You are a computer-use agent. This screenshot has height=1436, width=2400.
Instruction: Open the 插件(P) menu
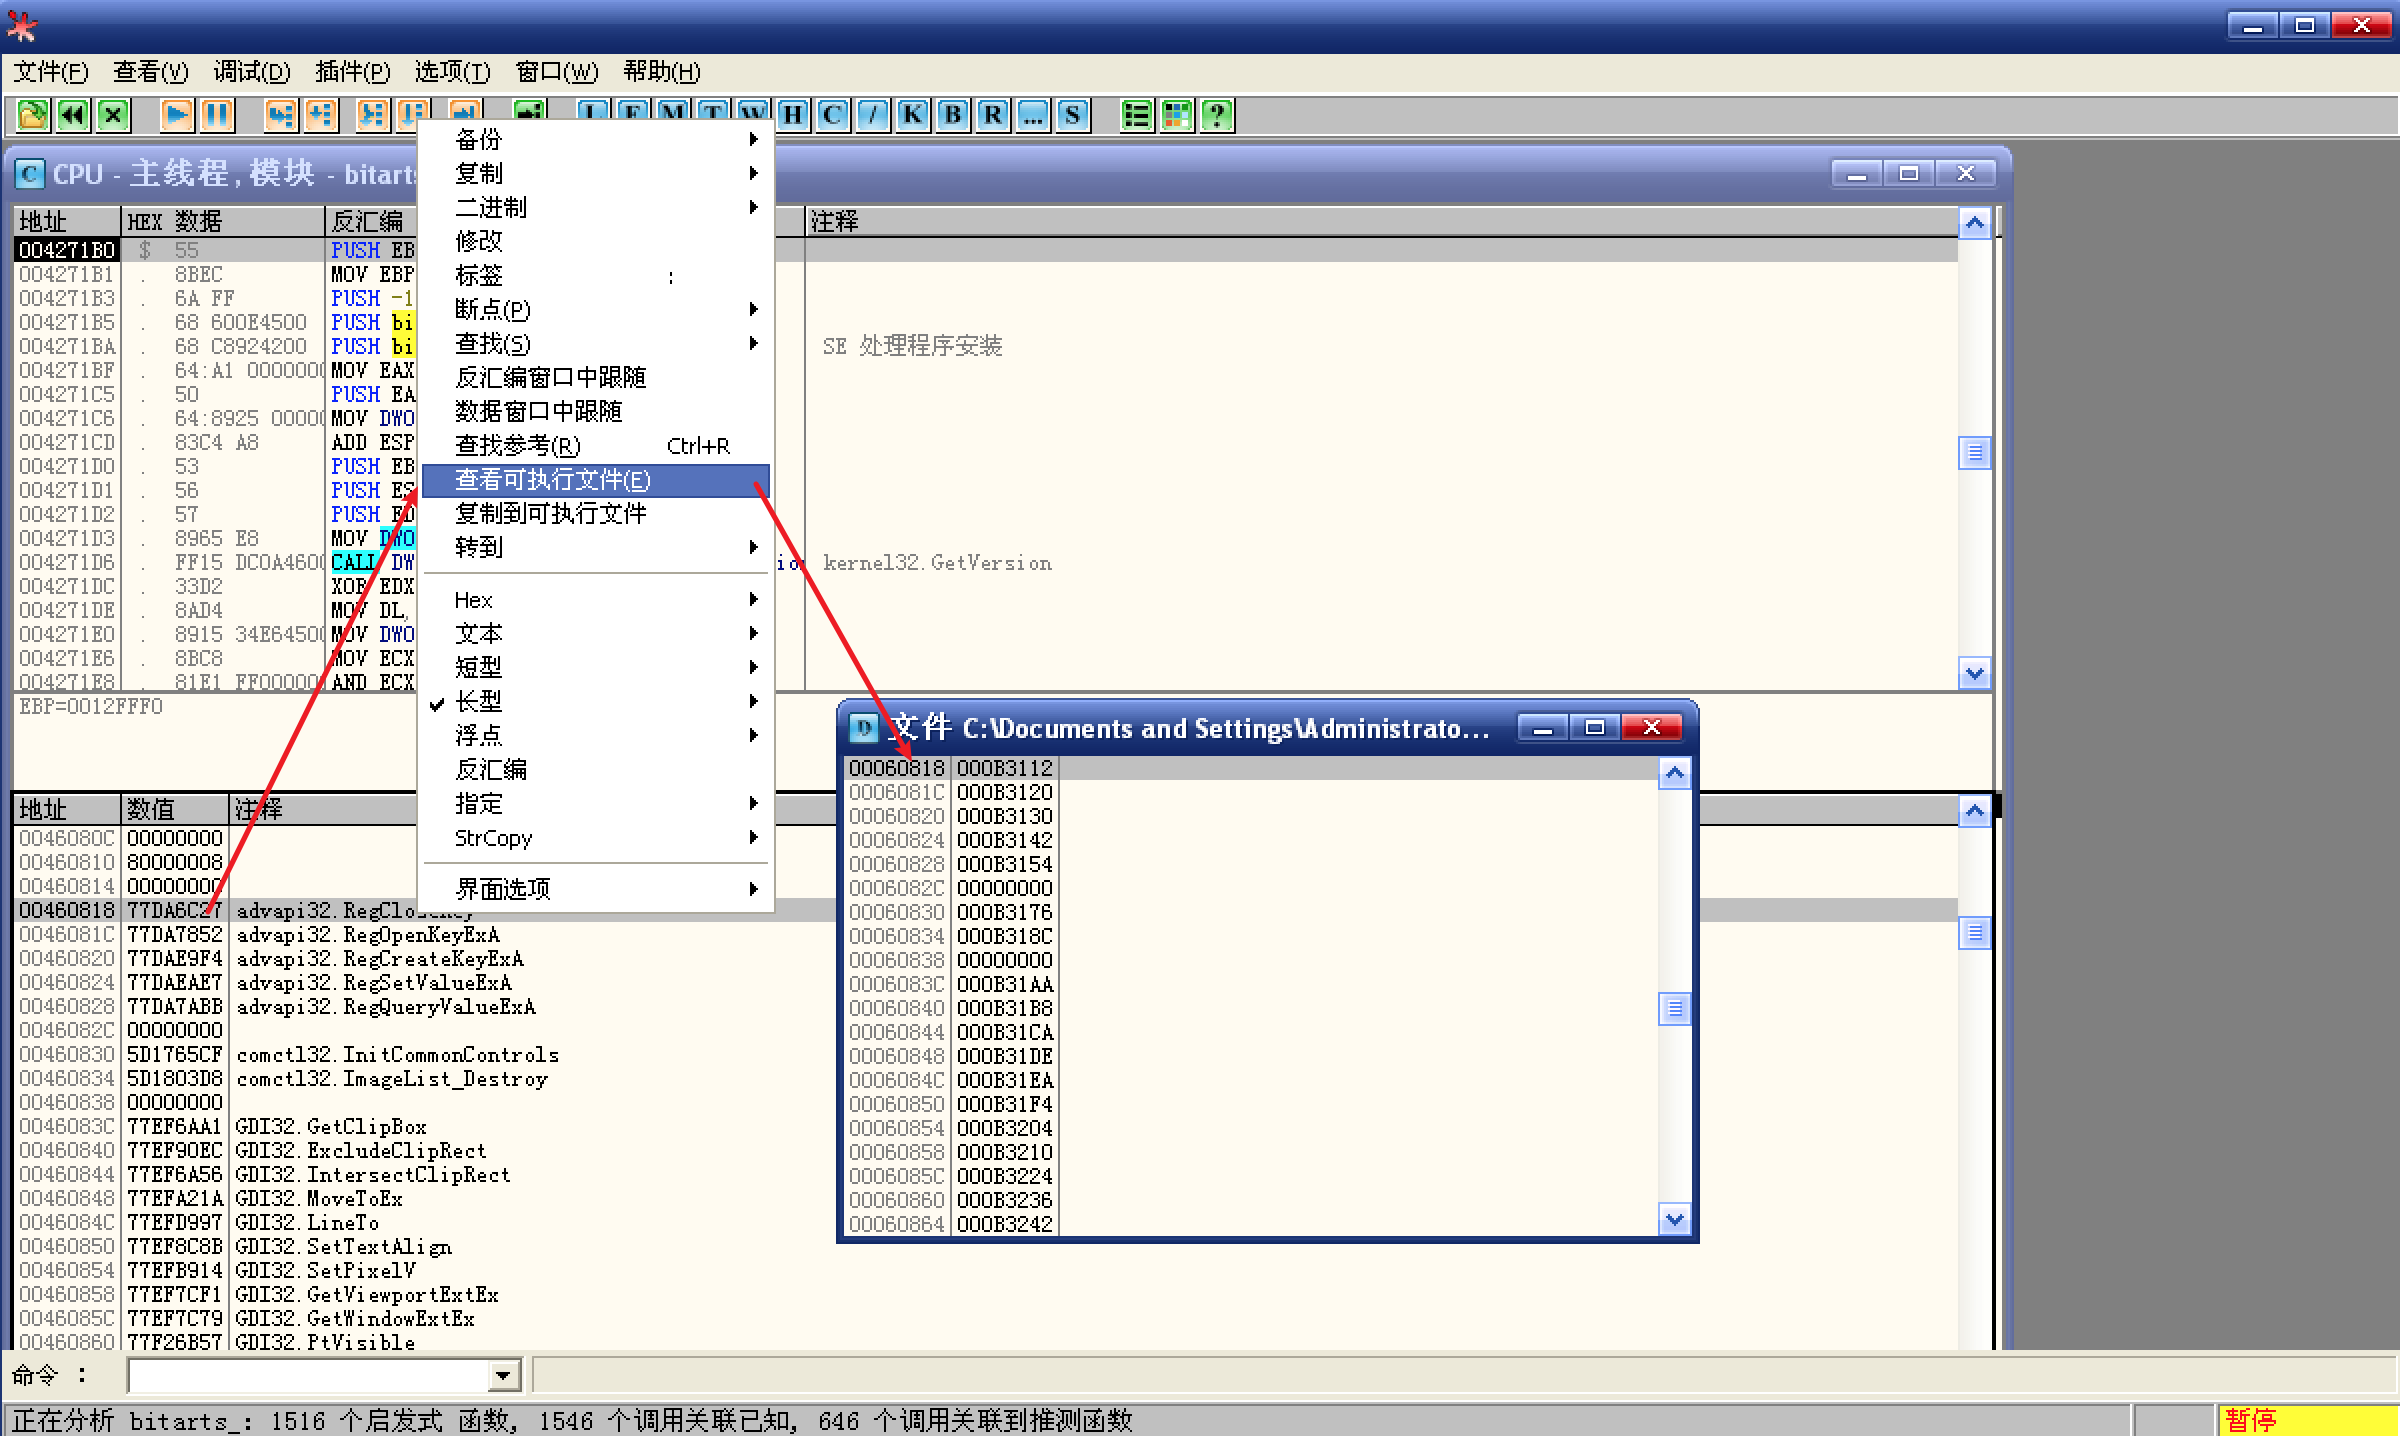tap(352, 72)
